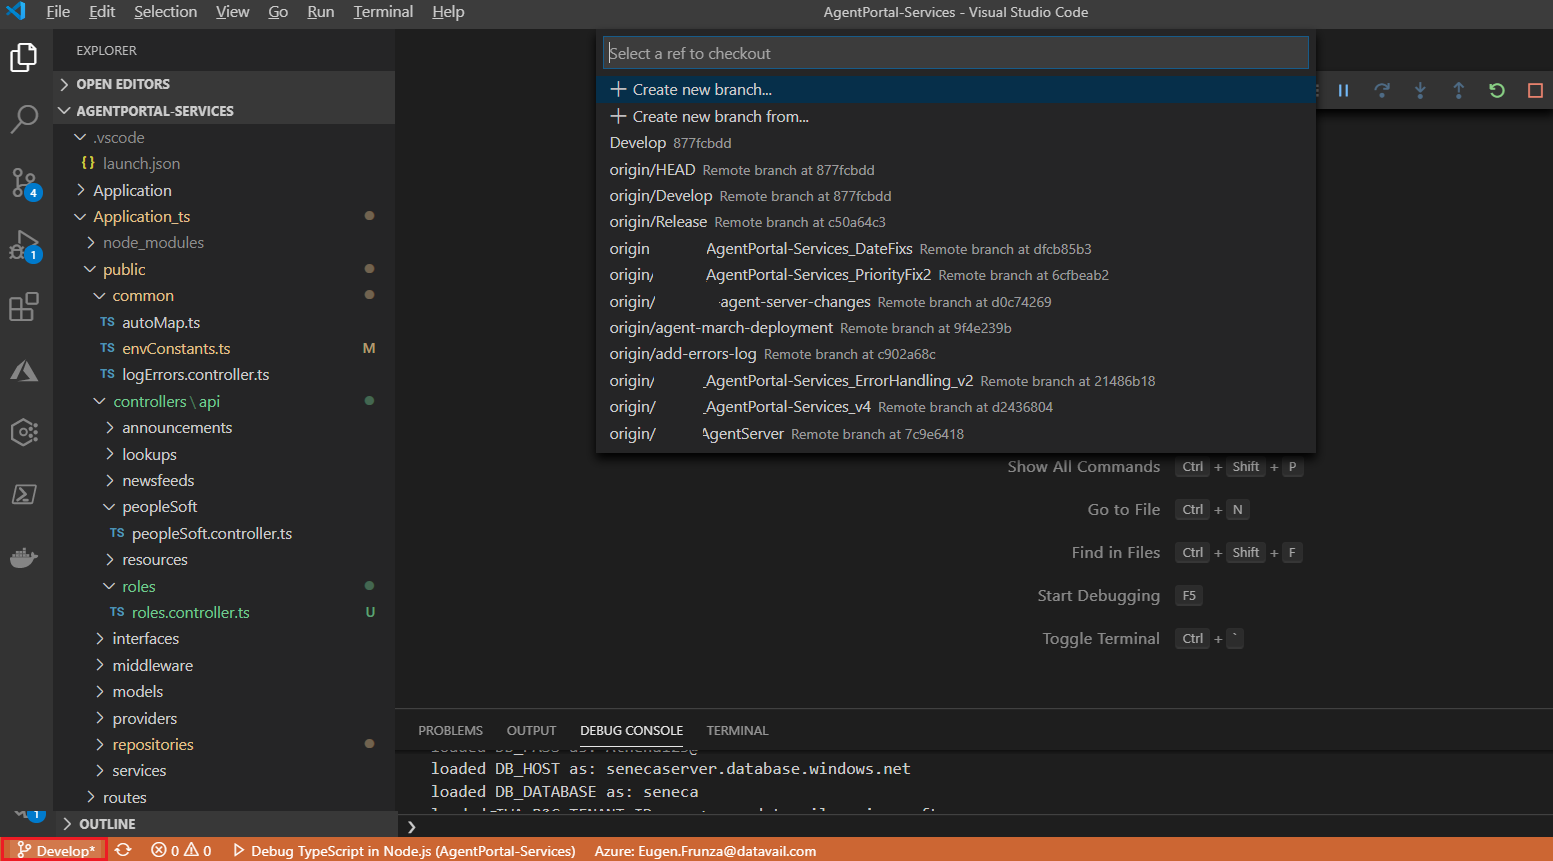Screen dimensions: 1553x861
Task: Open the Selection menu
Action: [x=165, y=12]
